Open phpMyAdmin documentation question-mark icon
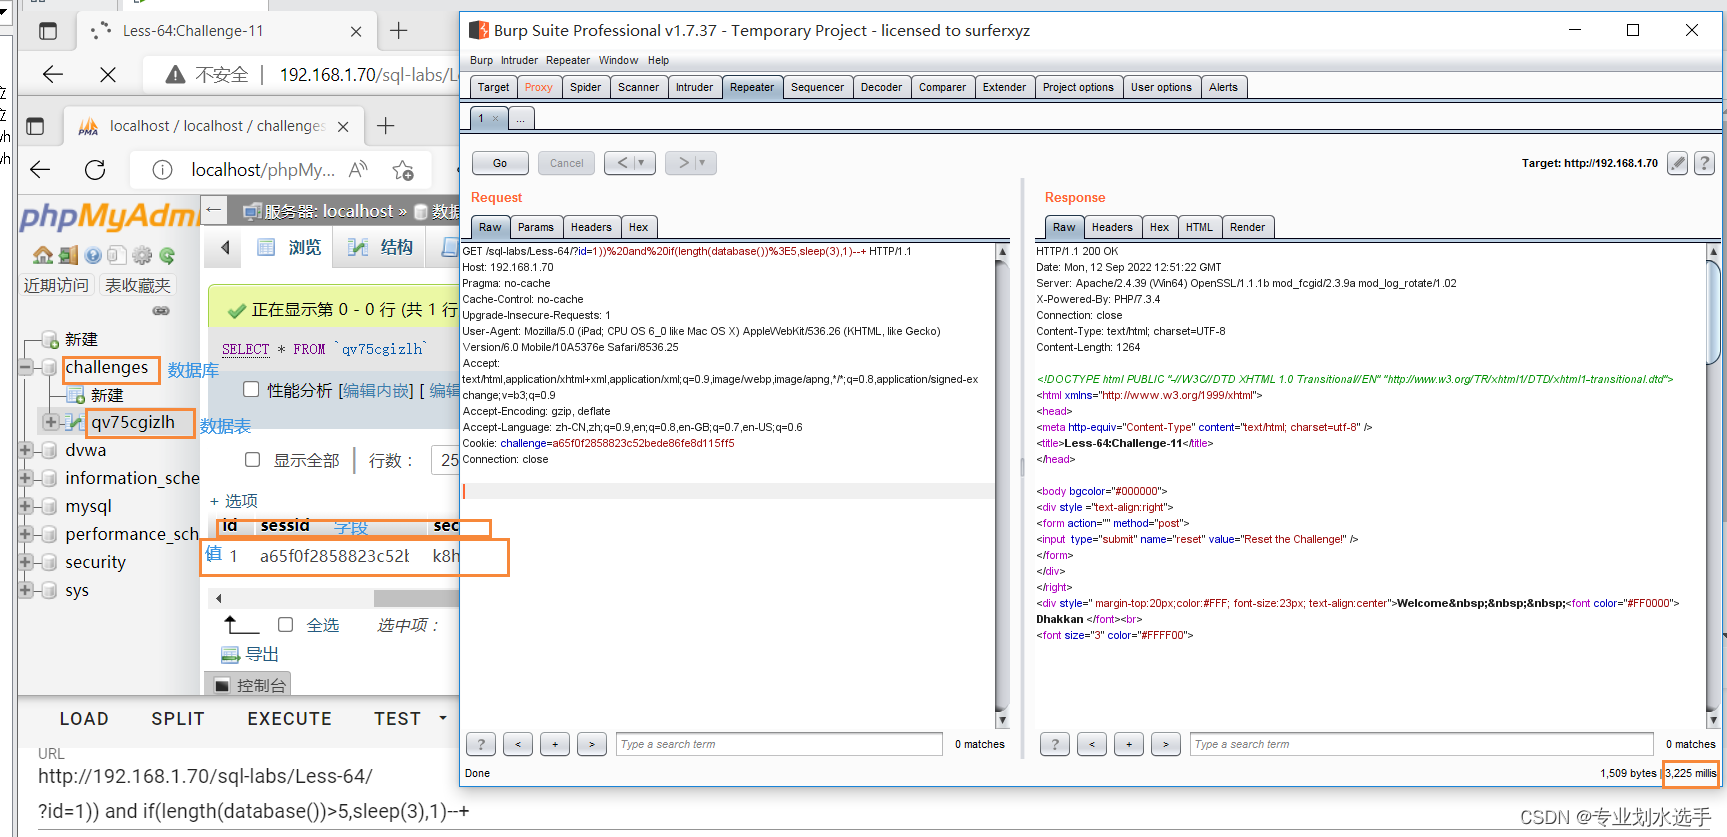The height and width of the screenshot is (837, 1727). [x=93, y=255]
